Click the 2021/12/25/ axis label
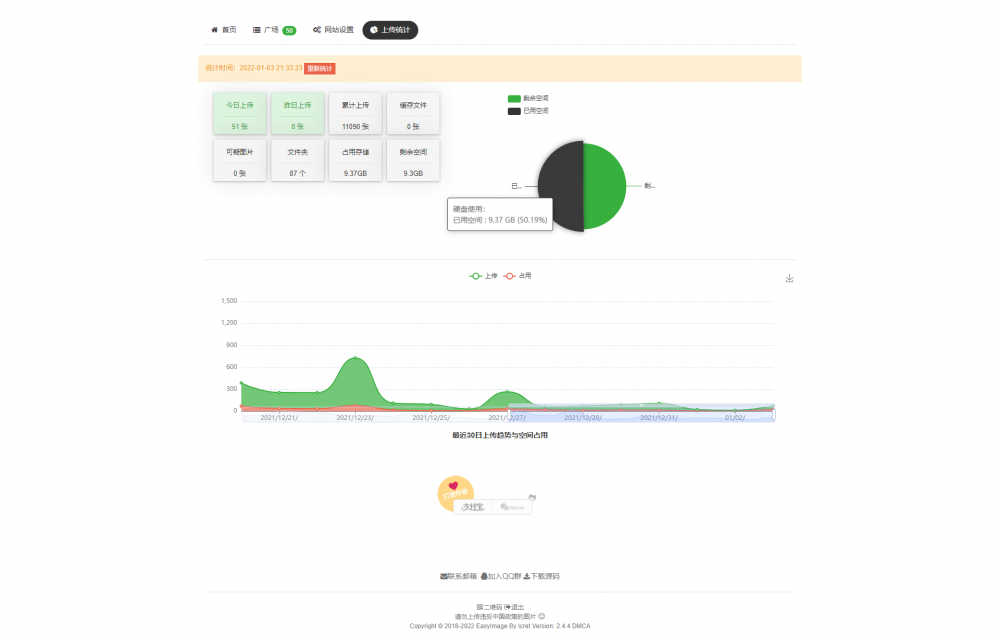 pyautogui.click(x=431, y=418)
